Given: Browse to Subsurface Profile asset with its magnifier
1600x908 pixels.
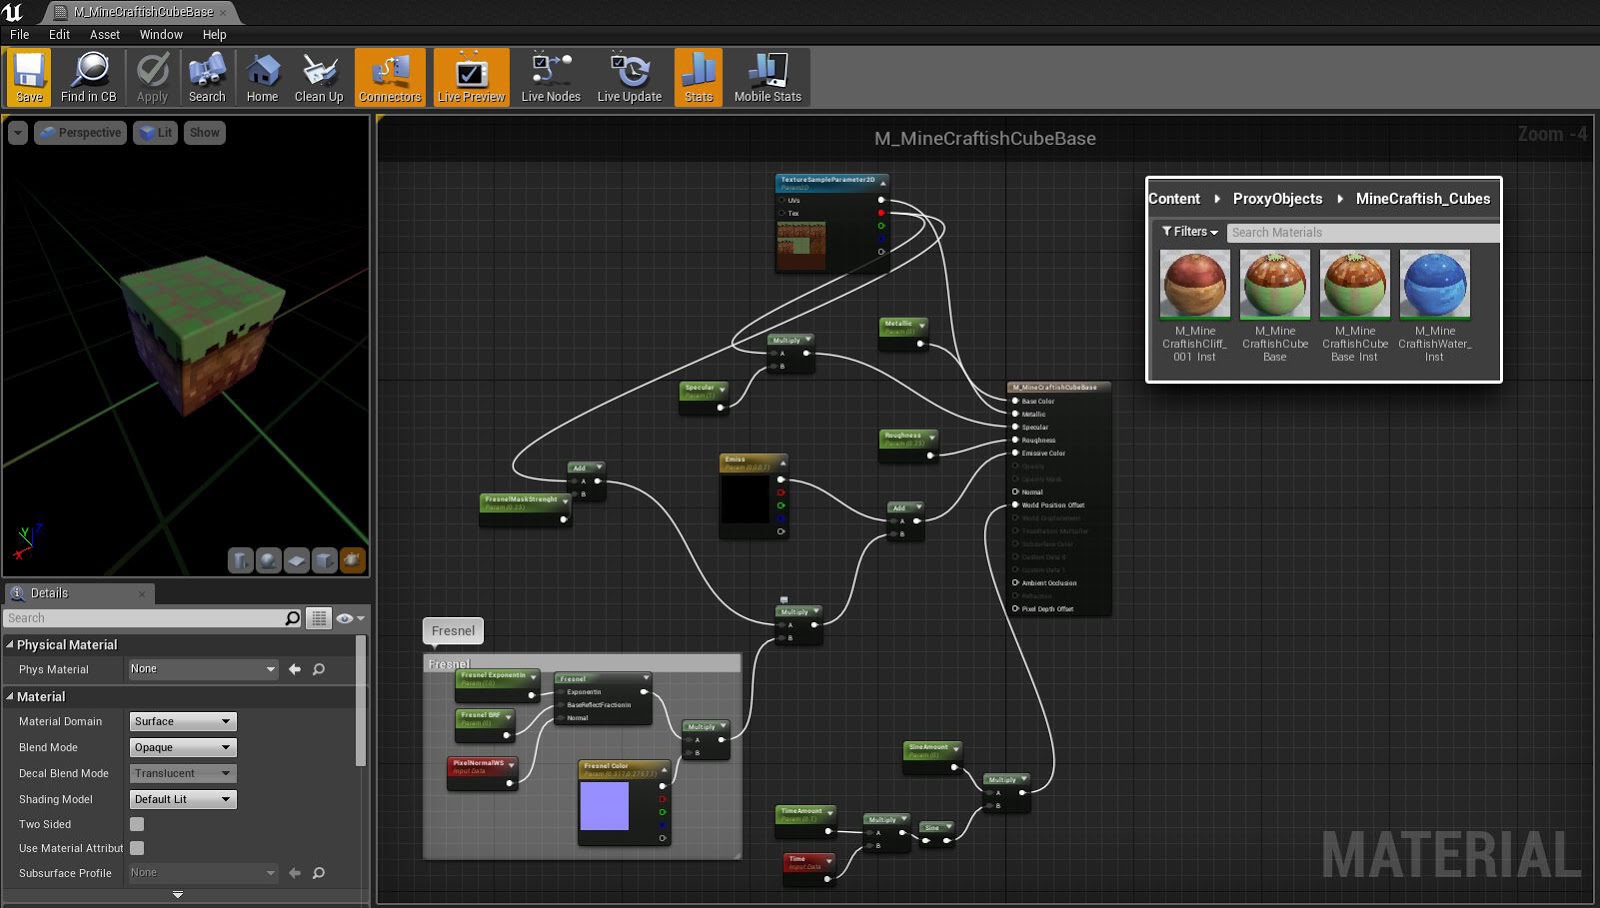Looking at the screenshot, I should [x=319, y=873].
